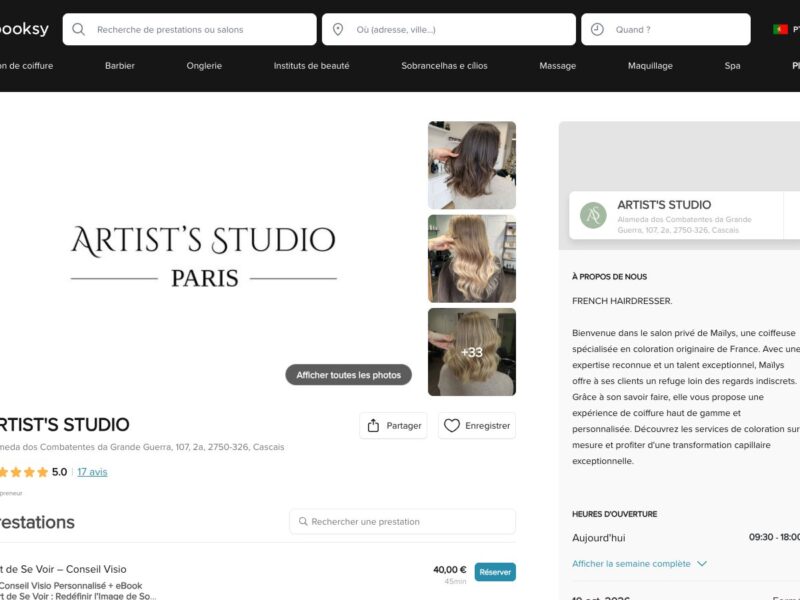The height and width of the screenshot is (600, 800).
Task: Click the location pin icon
Action: pyautogui.click(x=338, y=30)
